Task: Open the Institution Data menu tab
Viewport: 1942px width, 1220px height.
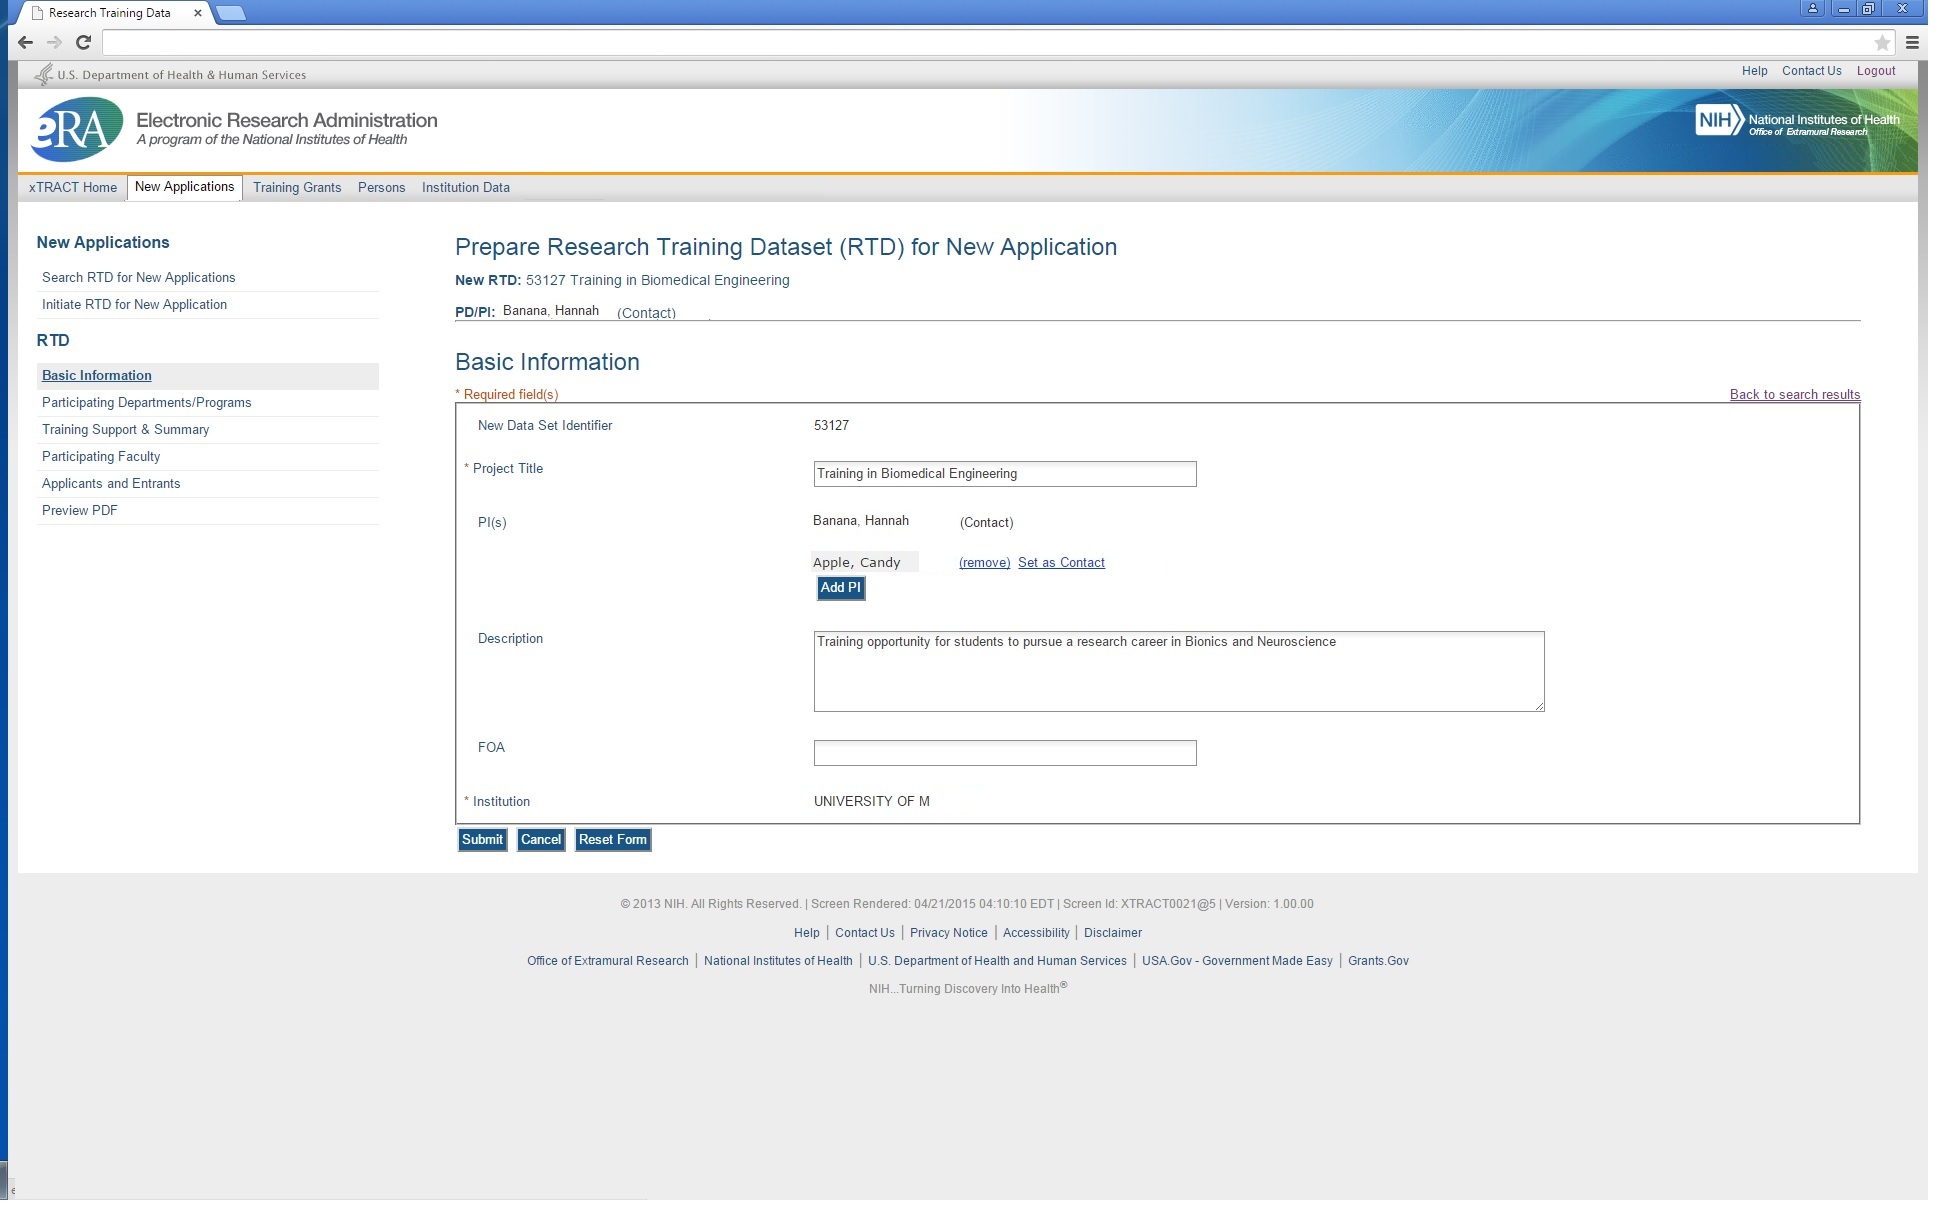Action: coord(465,187)
